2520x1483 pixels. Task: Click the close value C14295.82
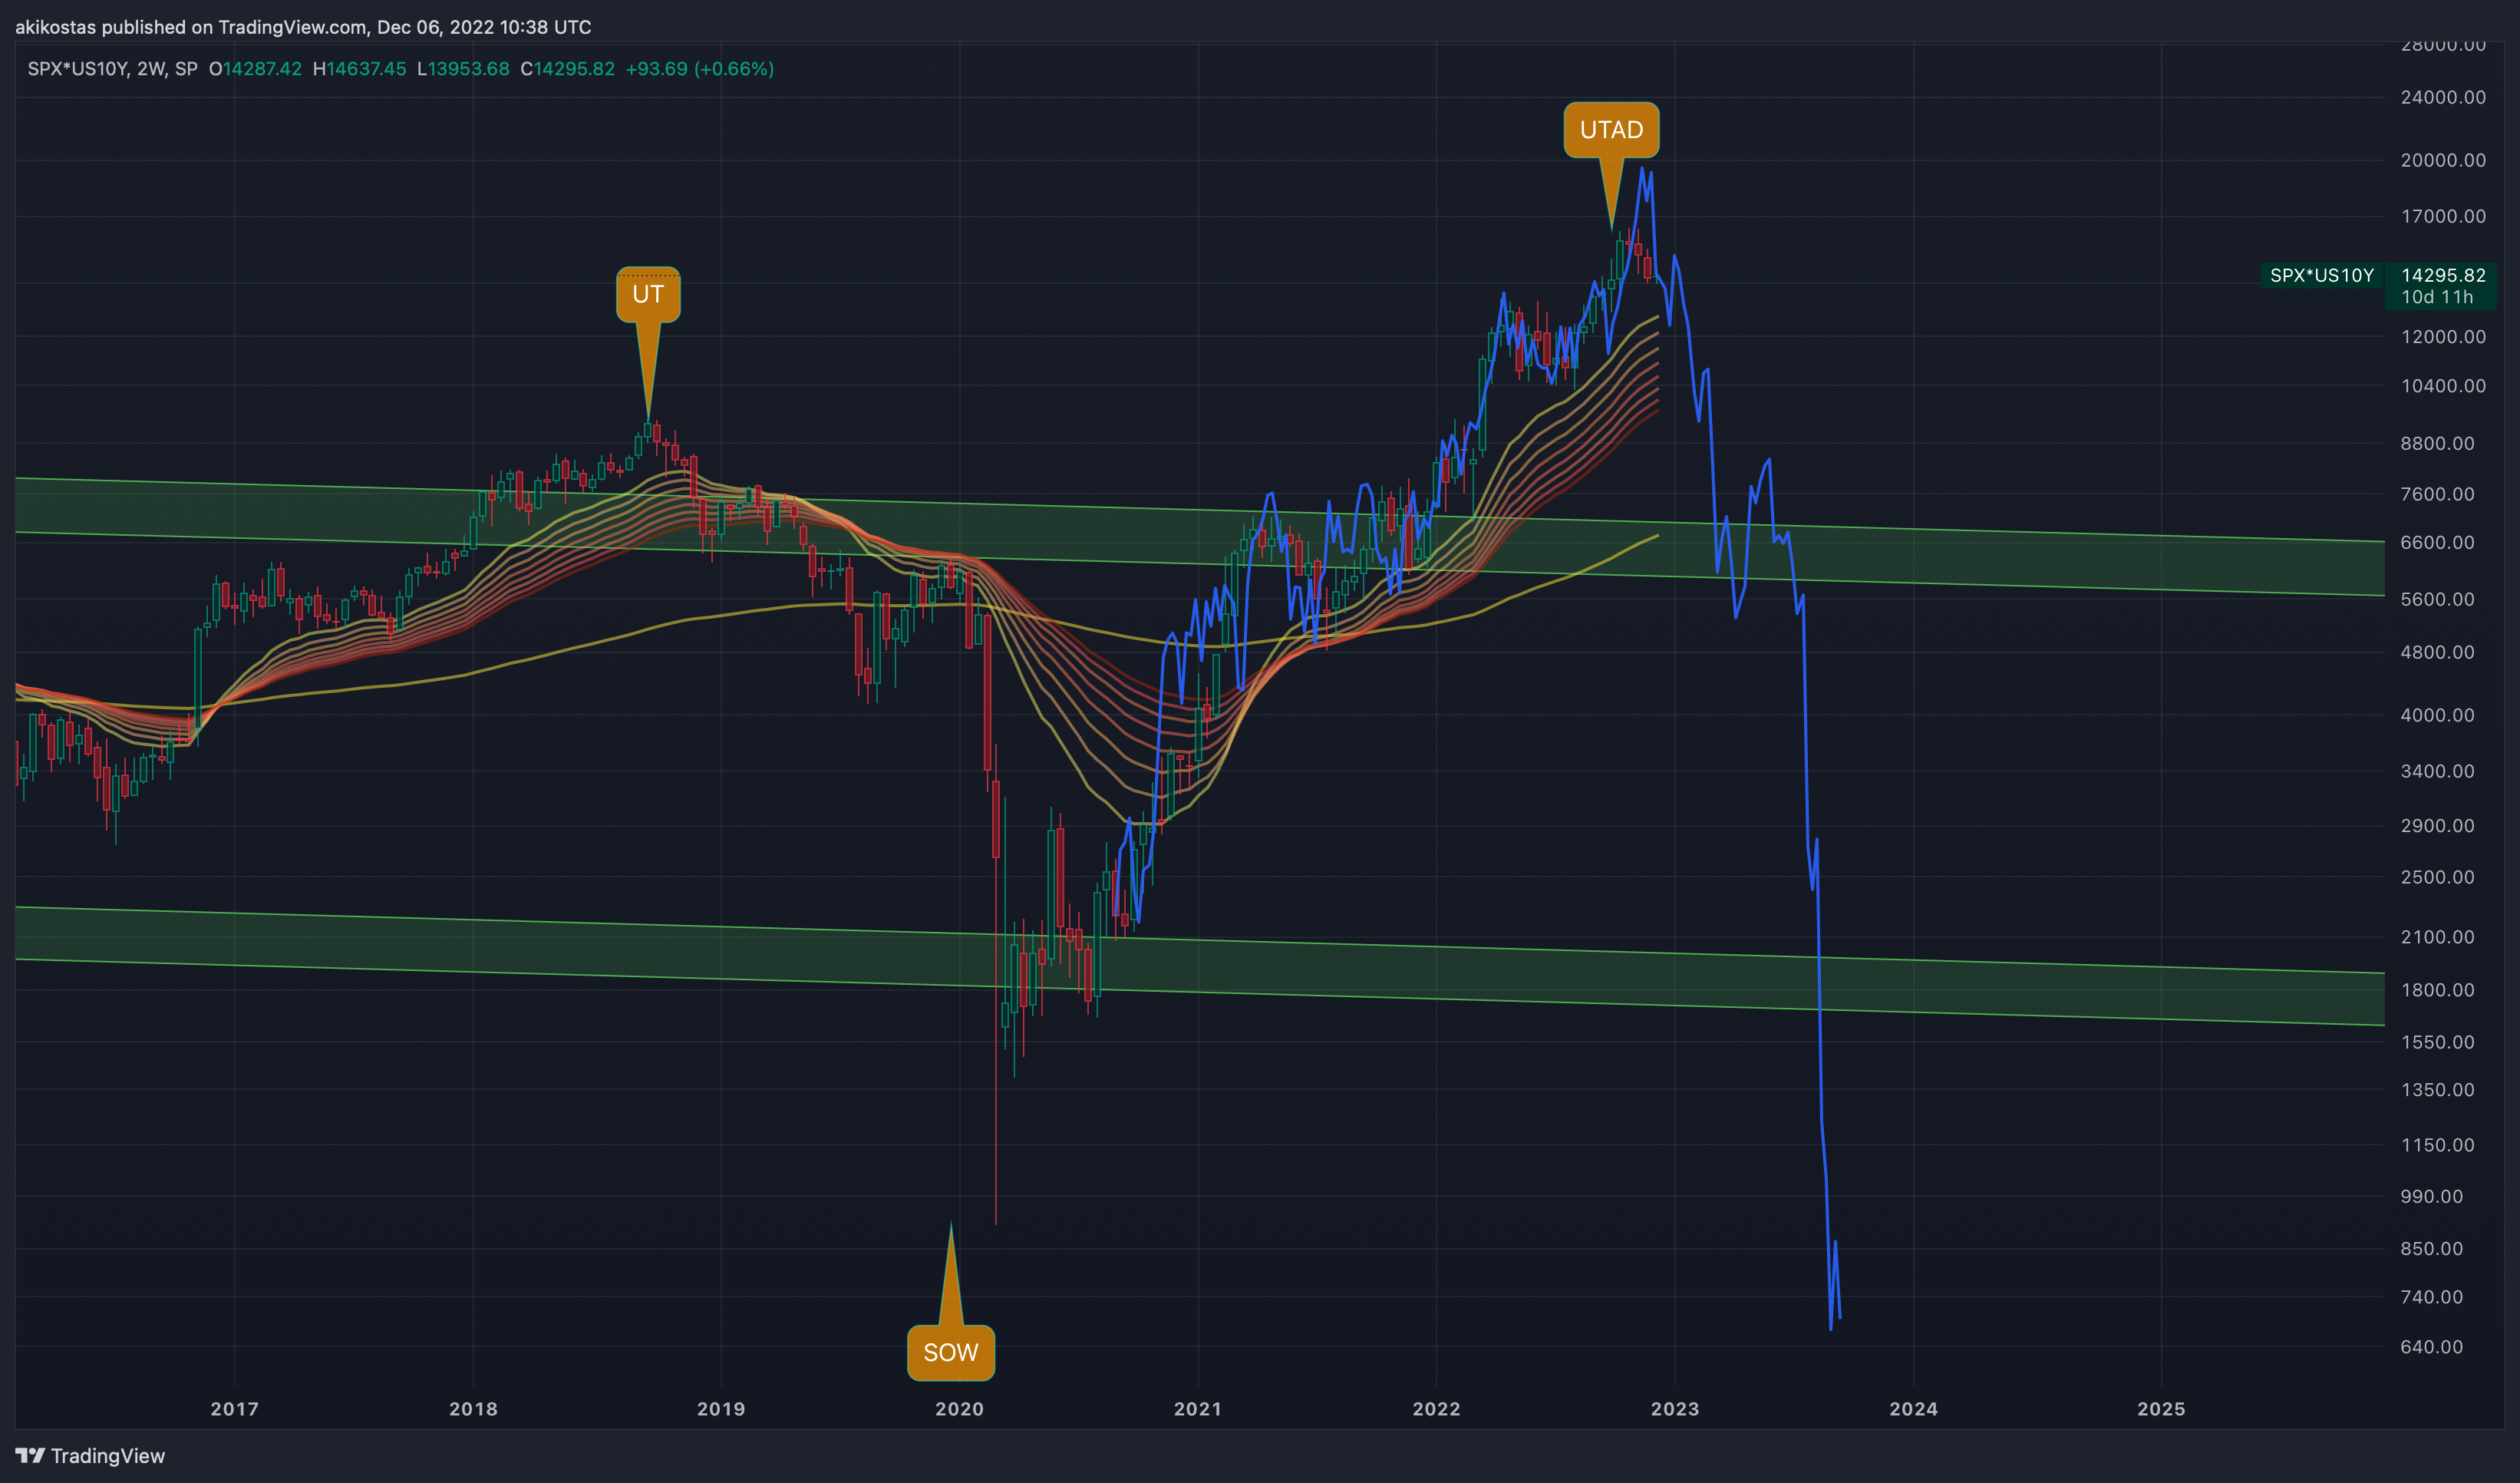(x=568, y=69)
